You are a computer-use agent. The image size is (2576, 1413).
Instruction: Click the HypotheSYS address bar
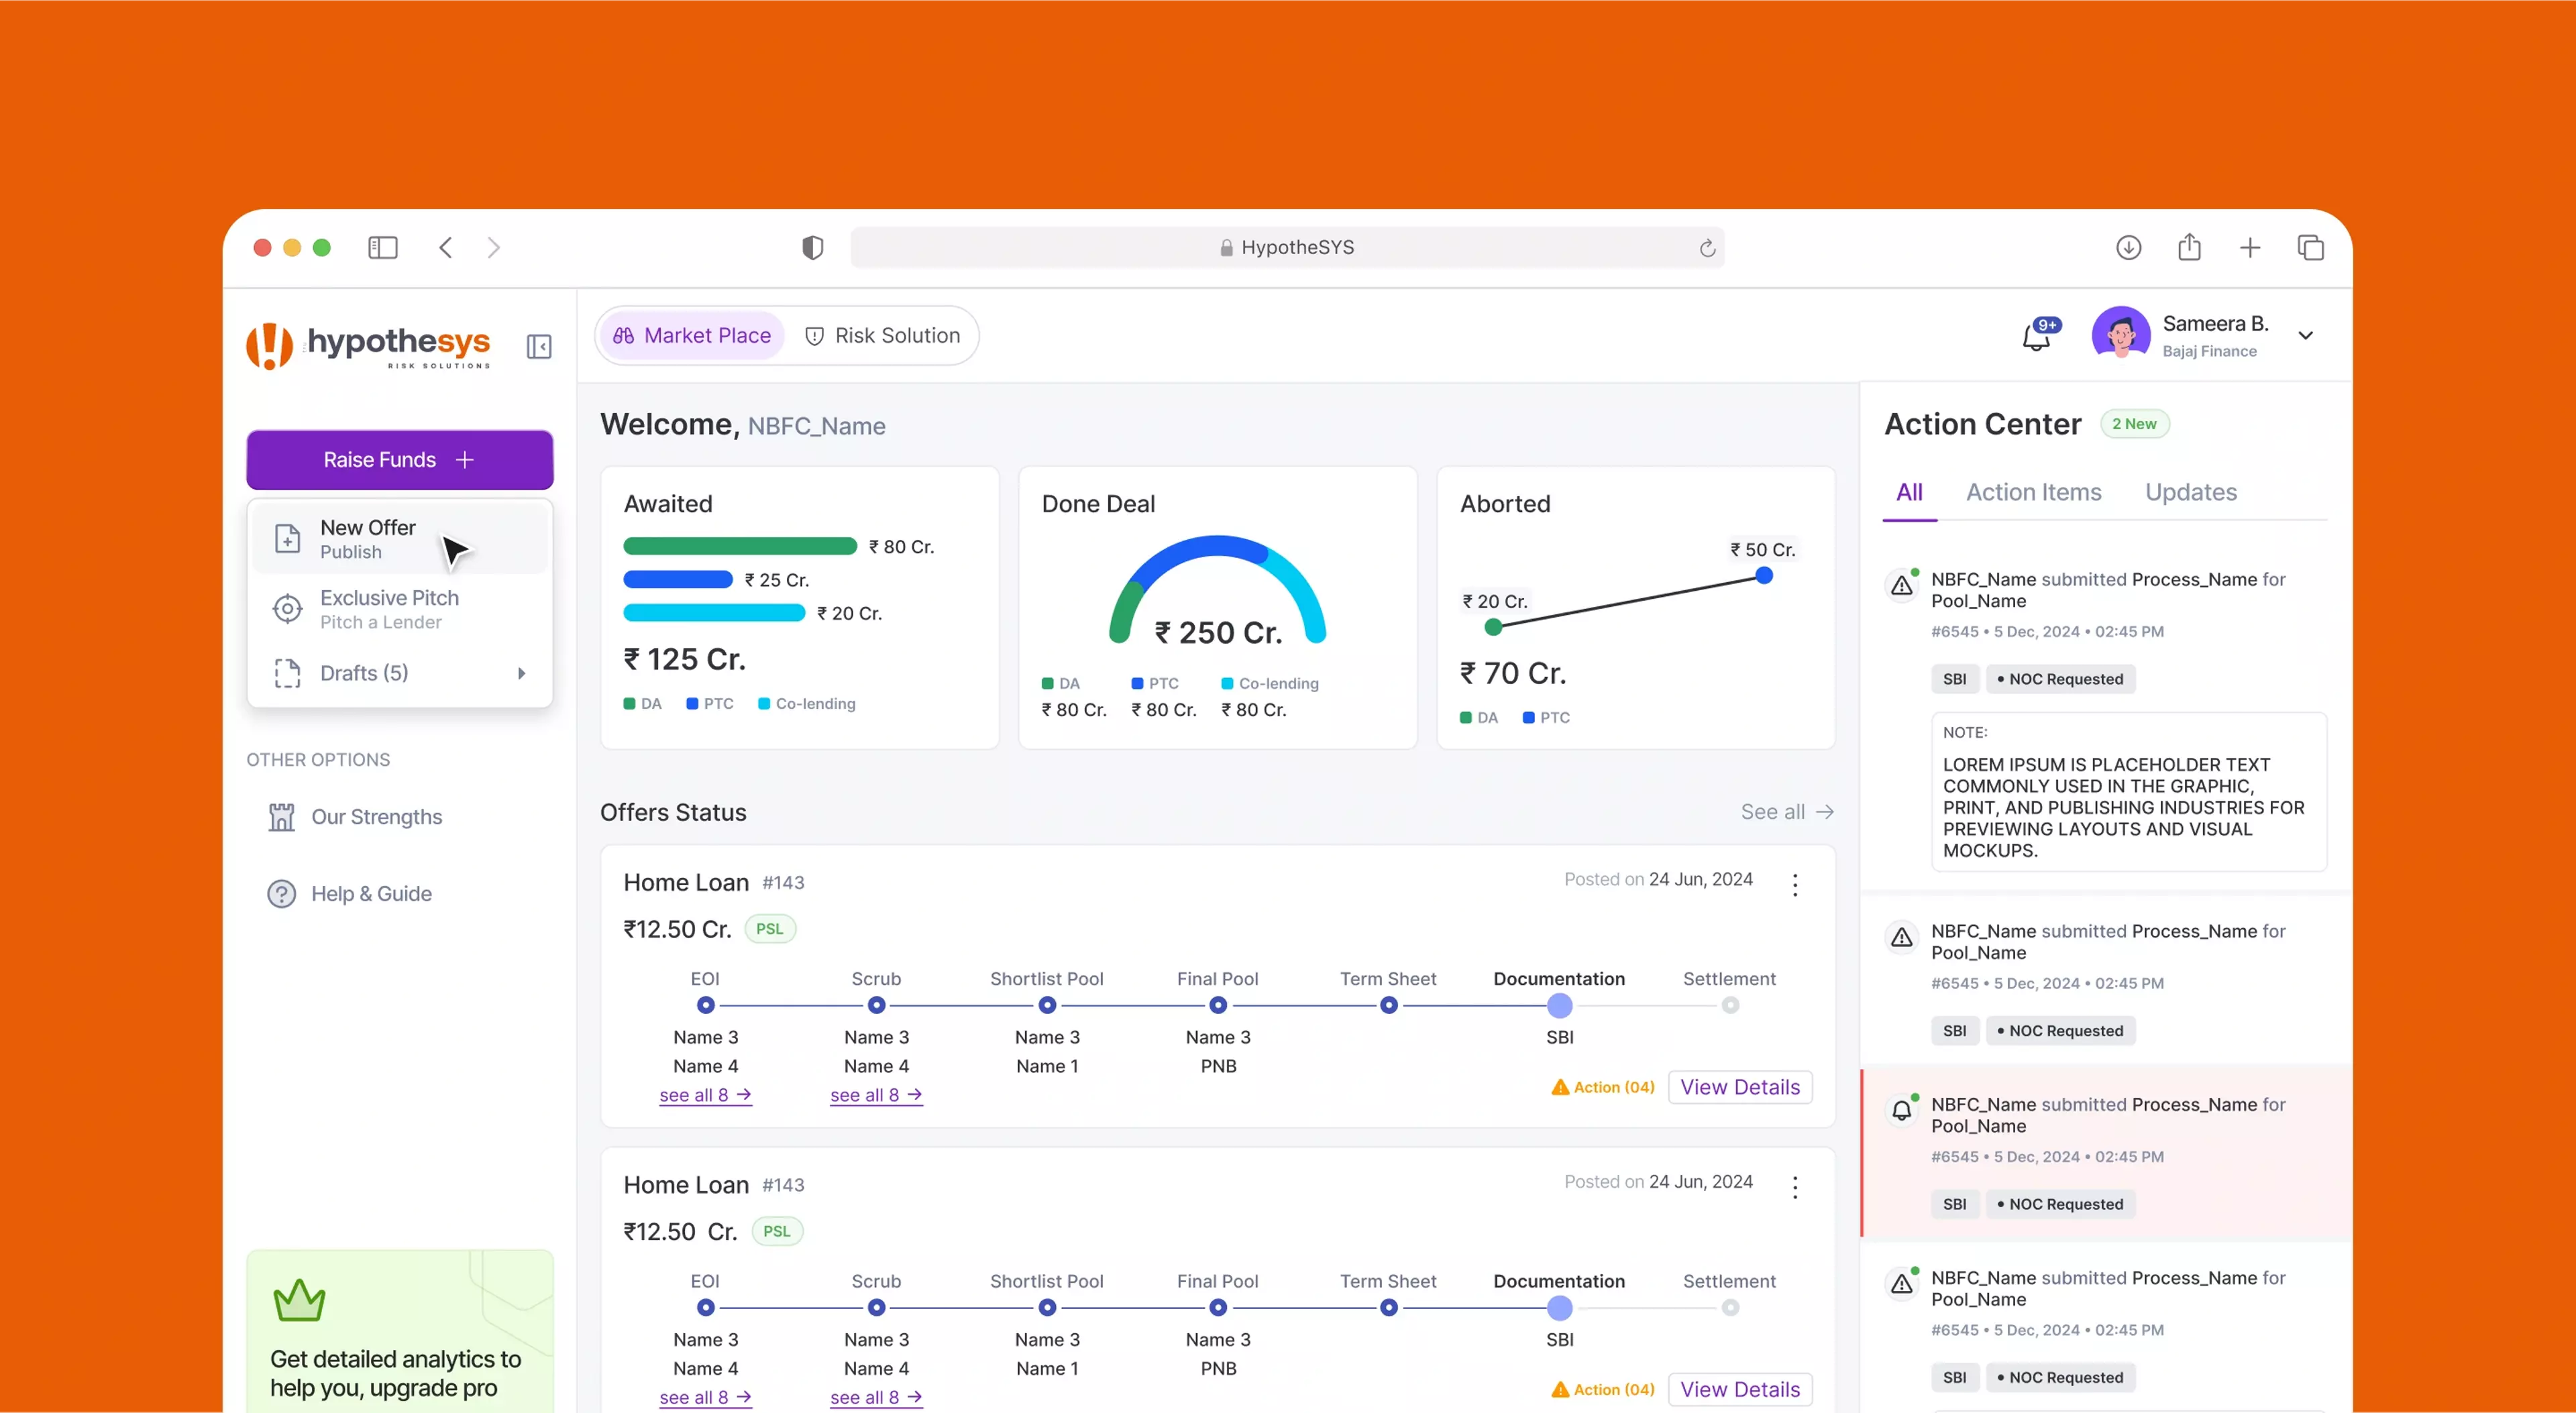(1287, 247)
